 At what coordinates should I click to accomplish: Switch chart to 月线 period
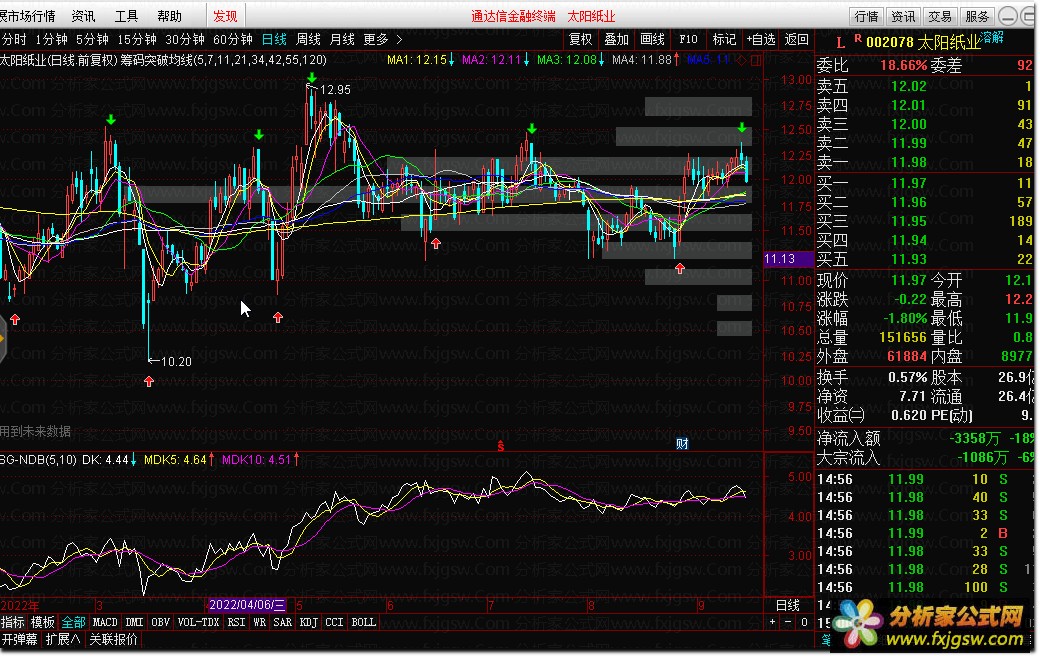tap(342, 40)
